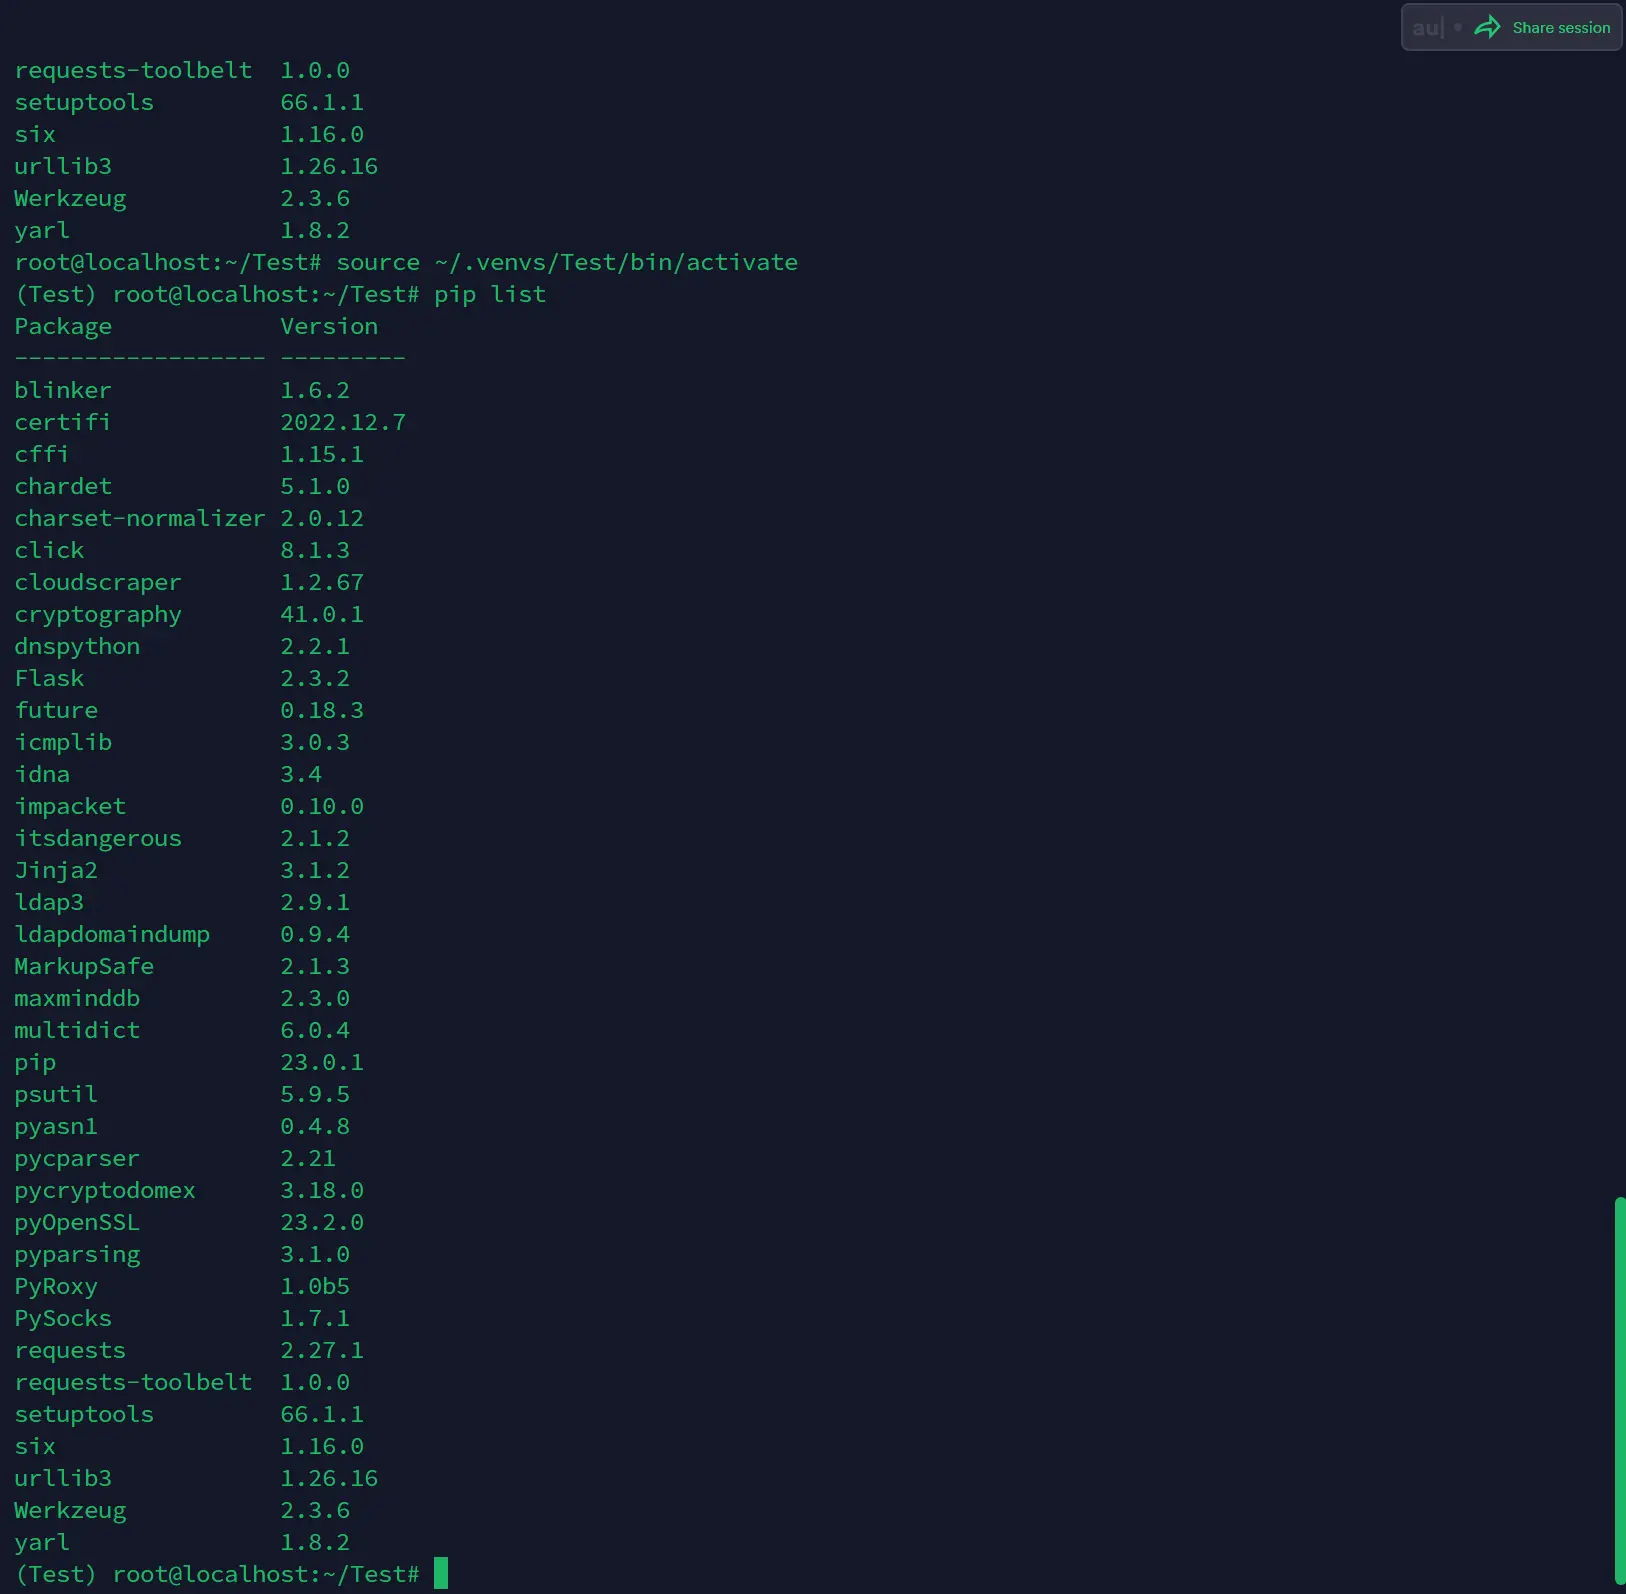Click the Flask package entry
1626x1594 pixels.
[x=49, y=678]
